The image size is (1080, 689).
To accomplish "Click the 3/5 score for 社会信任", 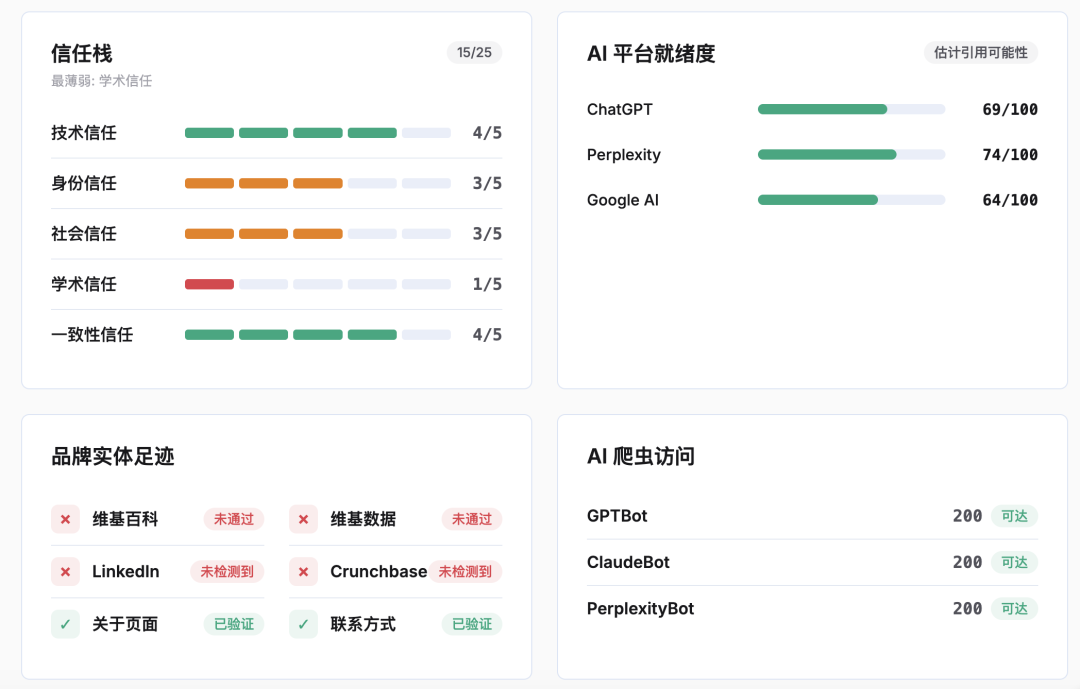I will pyautogui.click(x=487, y=234).
